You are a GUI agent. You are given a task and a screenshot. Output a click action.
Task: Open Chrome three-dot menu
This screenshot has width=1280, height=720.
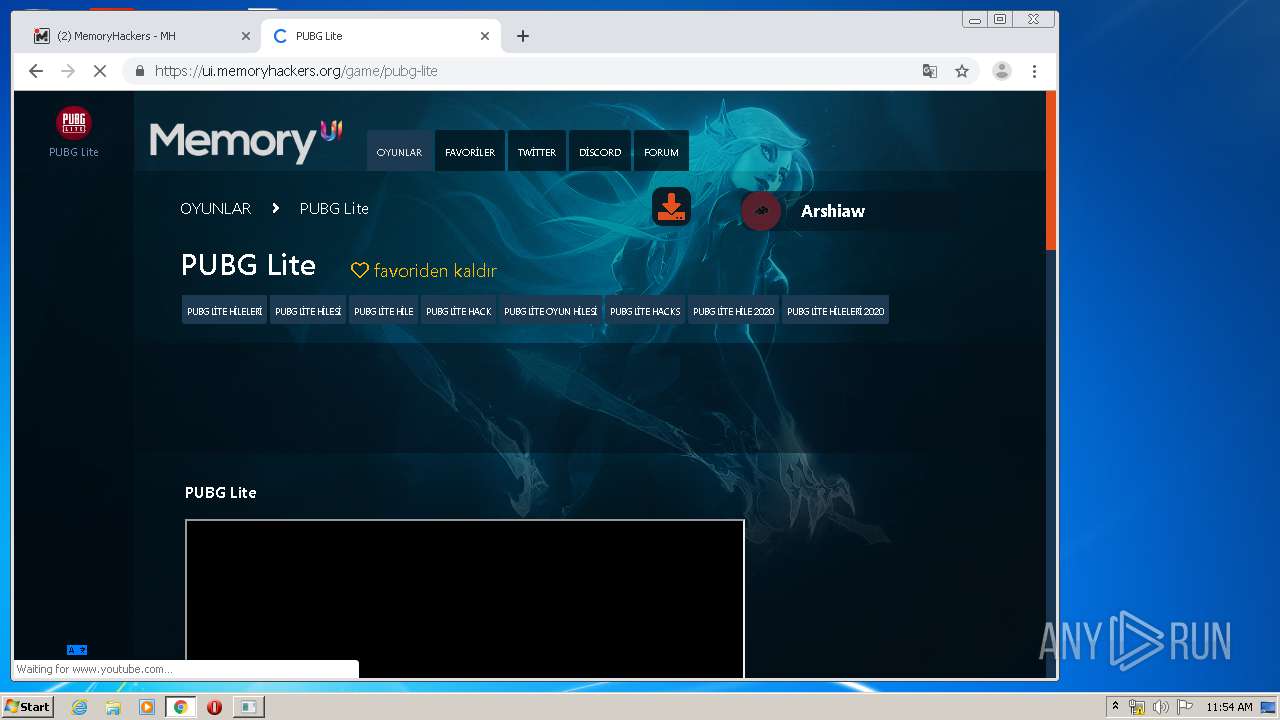[x=1034, y=71]
